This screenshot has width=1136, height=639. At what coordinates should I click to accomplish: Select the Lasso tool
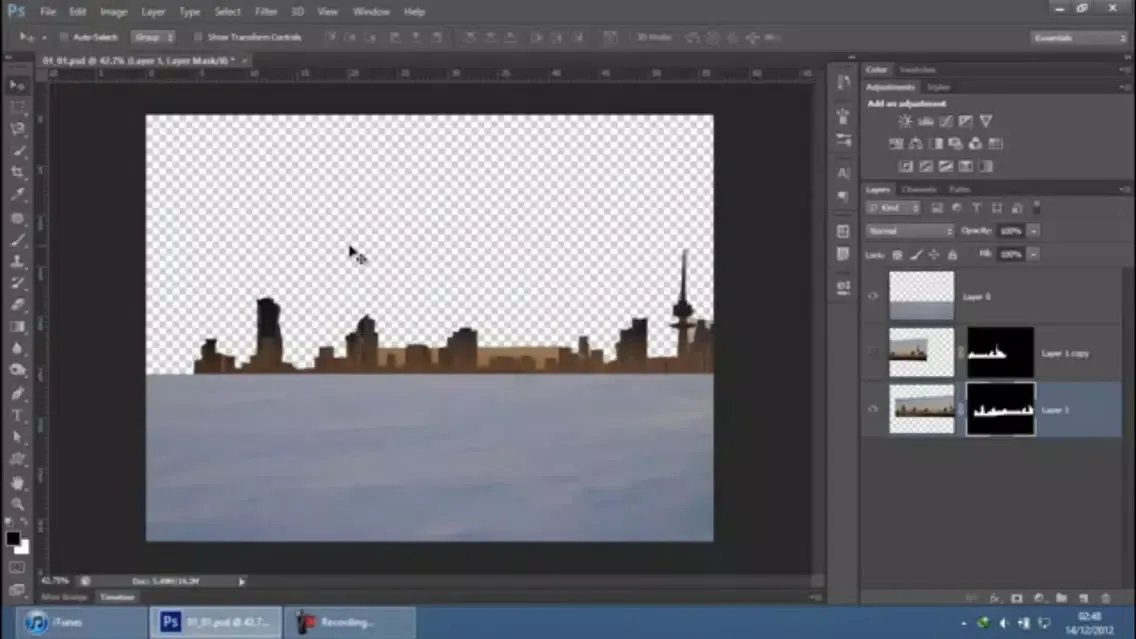[17, 129]
